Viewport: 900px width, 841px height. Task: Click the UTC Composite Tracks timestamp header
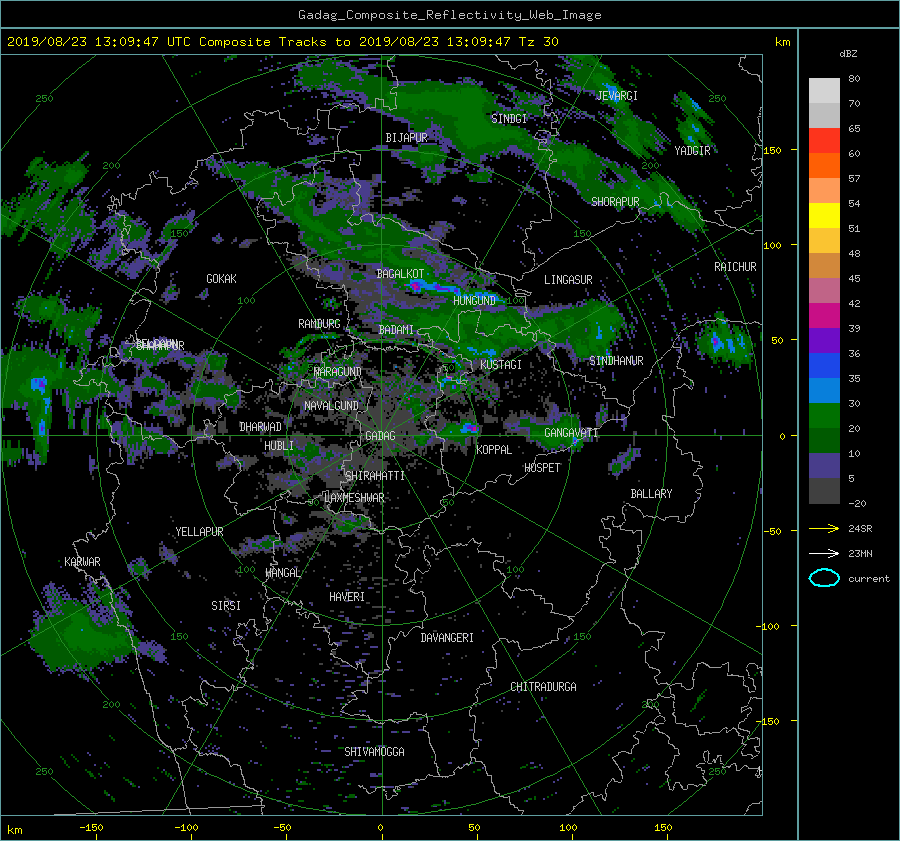click(282, 42)
